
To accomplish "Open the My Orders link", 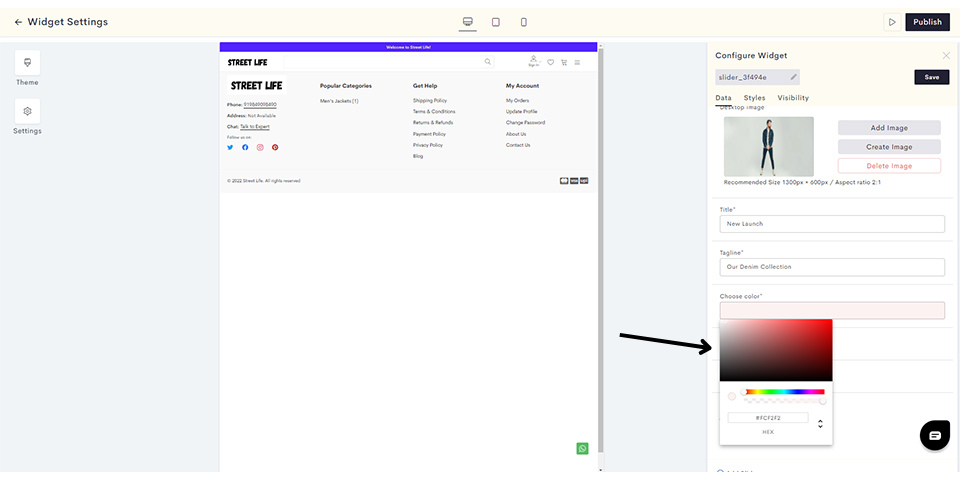I will (x=517, y=100).
